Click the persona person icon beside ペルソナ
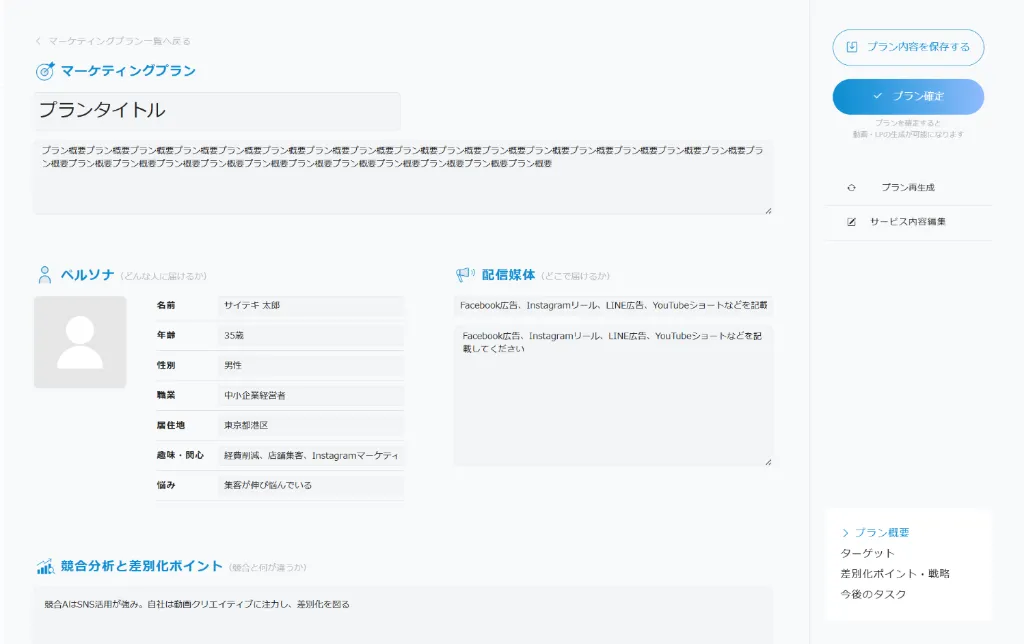Image resolution: width=1024 pixels, height=644 pixels. tap(44, 275)
